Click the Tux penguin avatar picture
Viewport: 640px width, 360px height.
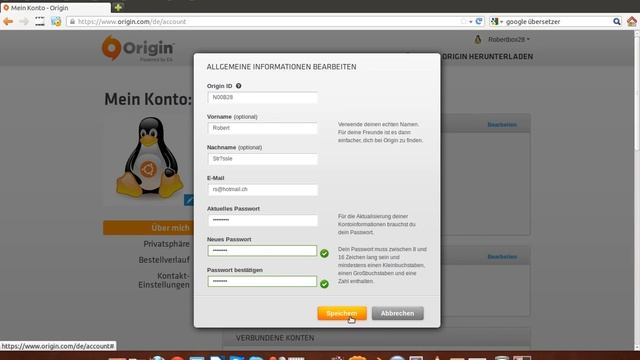pos(150,157)
